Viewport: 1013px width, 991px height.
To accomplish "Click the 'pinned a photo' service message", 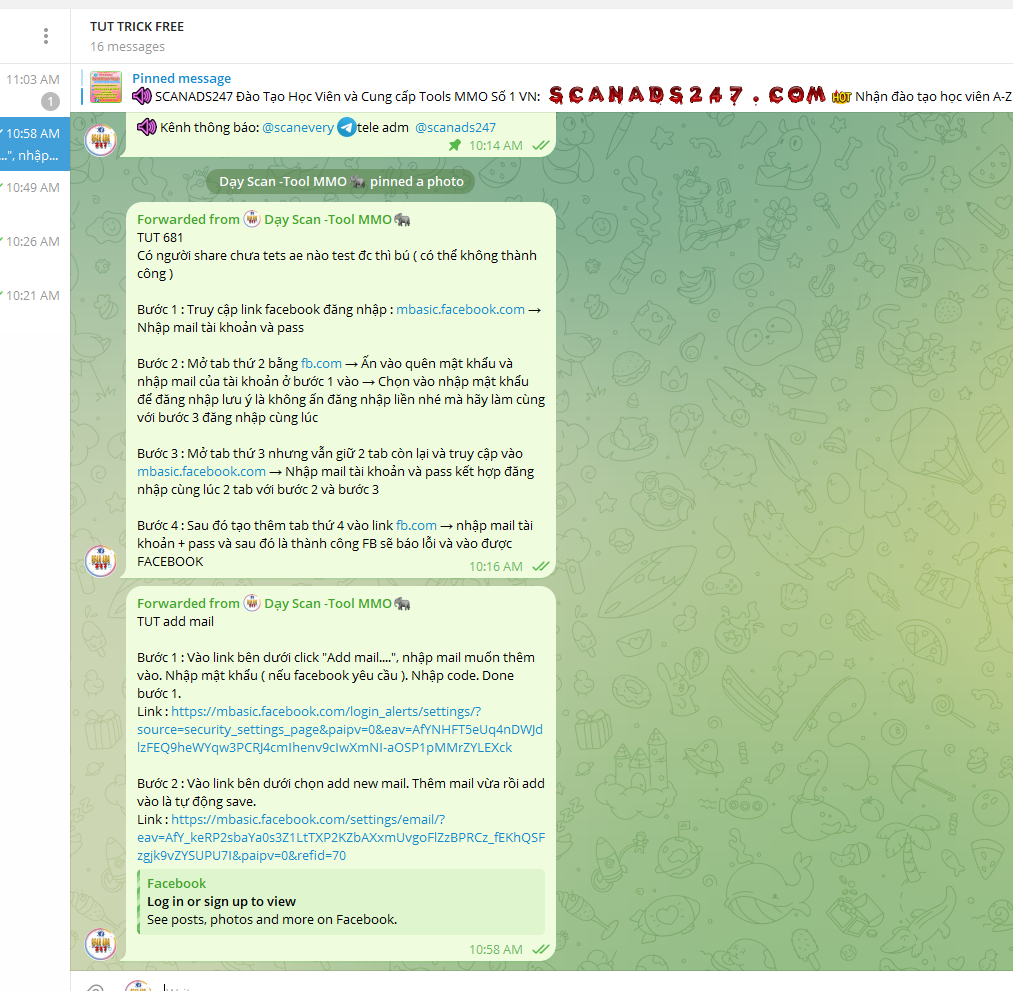I will pos(340,182).
